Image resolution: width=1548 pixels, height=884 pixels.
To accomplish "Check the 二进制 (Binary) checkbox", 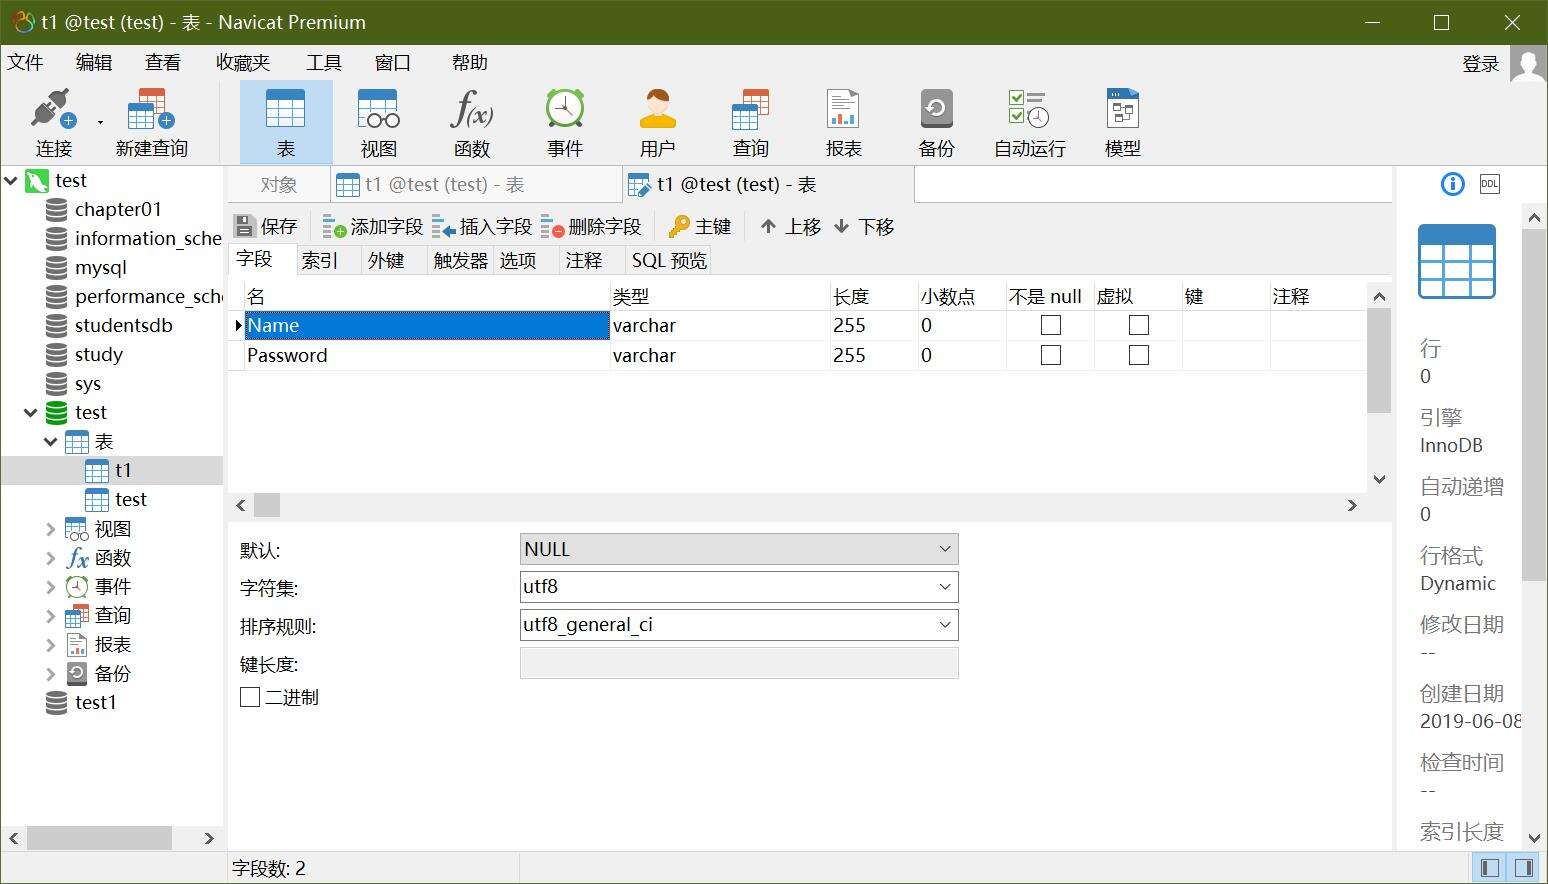I will tap(250, 697).
